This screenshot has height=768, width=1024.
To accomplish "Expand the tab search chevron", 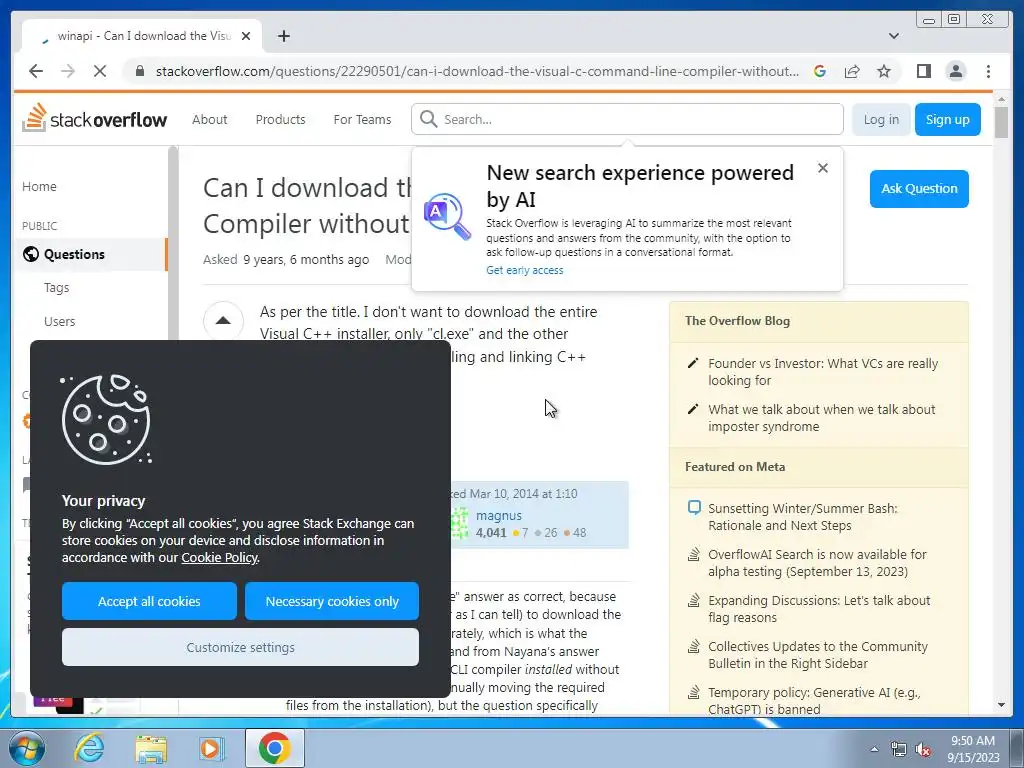I will tap(894, 36).
